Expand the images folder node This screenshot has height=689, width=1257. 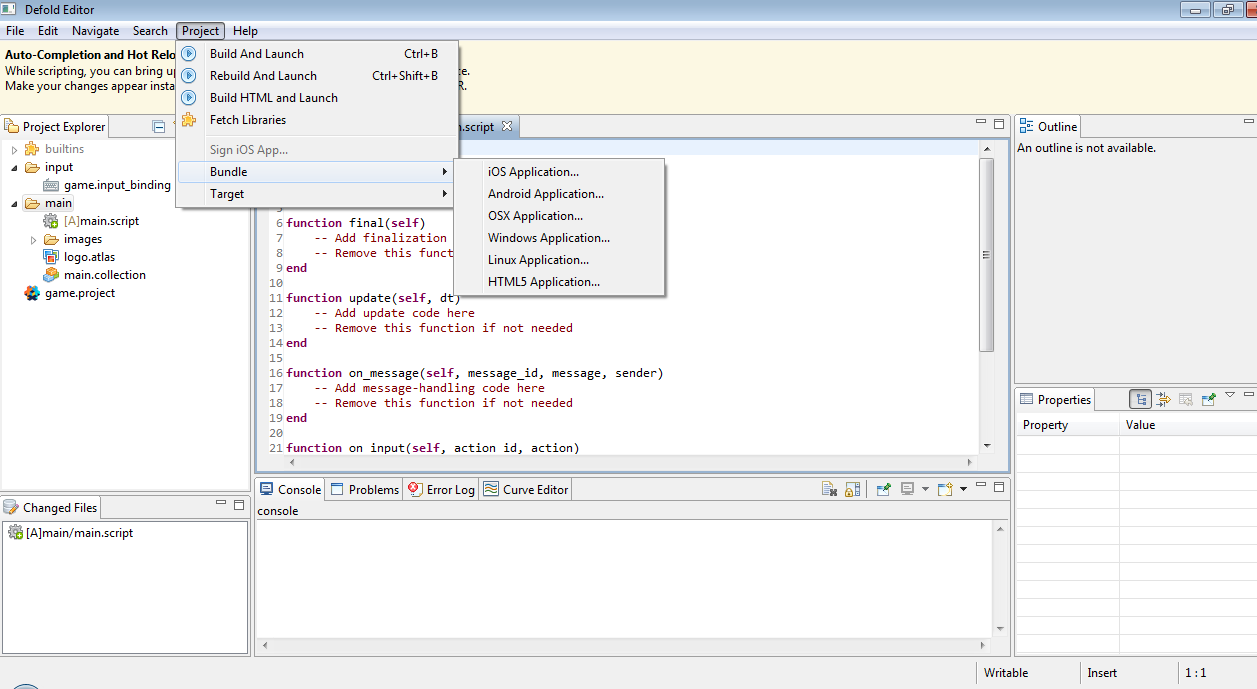point(33,239)
